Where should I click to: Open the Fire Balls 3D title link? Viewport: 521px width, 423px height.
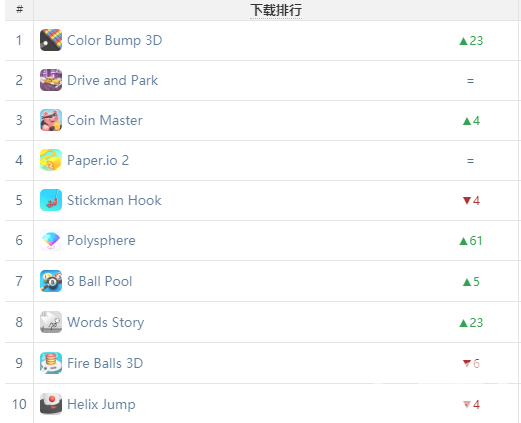[x=105, y=363]
